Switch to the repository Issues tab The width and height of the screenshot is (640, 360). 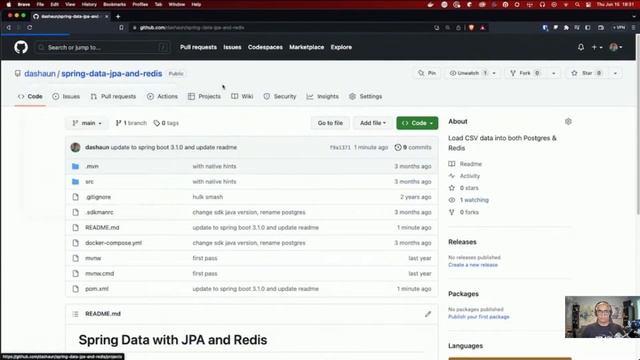(x=66, y=96)
